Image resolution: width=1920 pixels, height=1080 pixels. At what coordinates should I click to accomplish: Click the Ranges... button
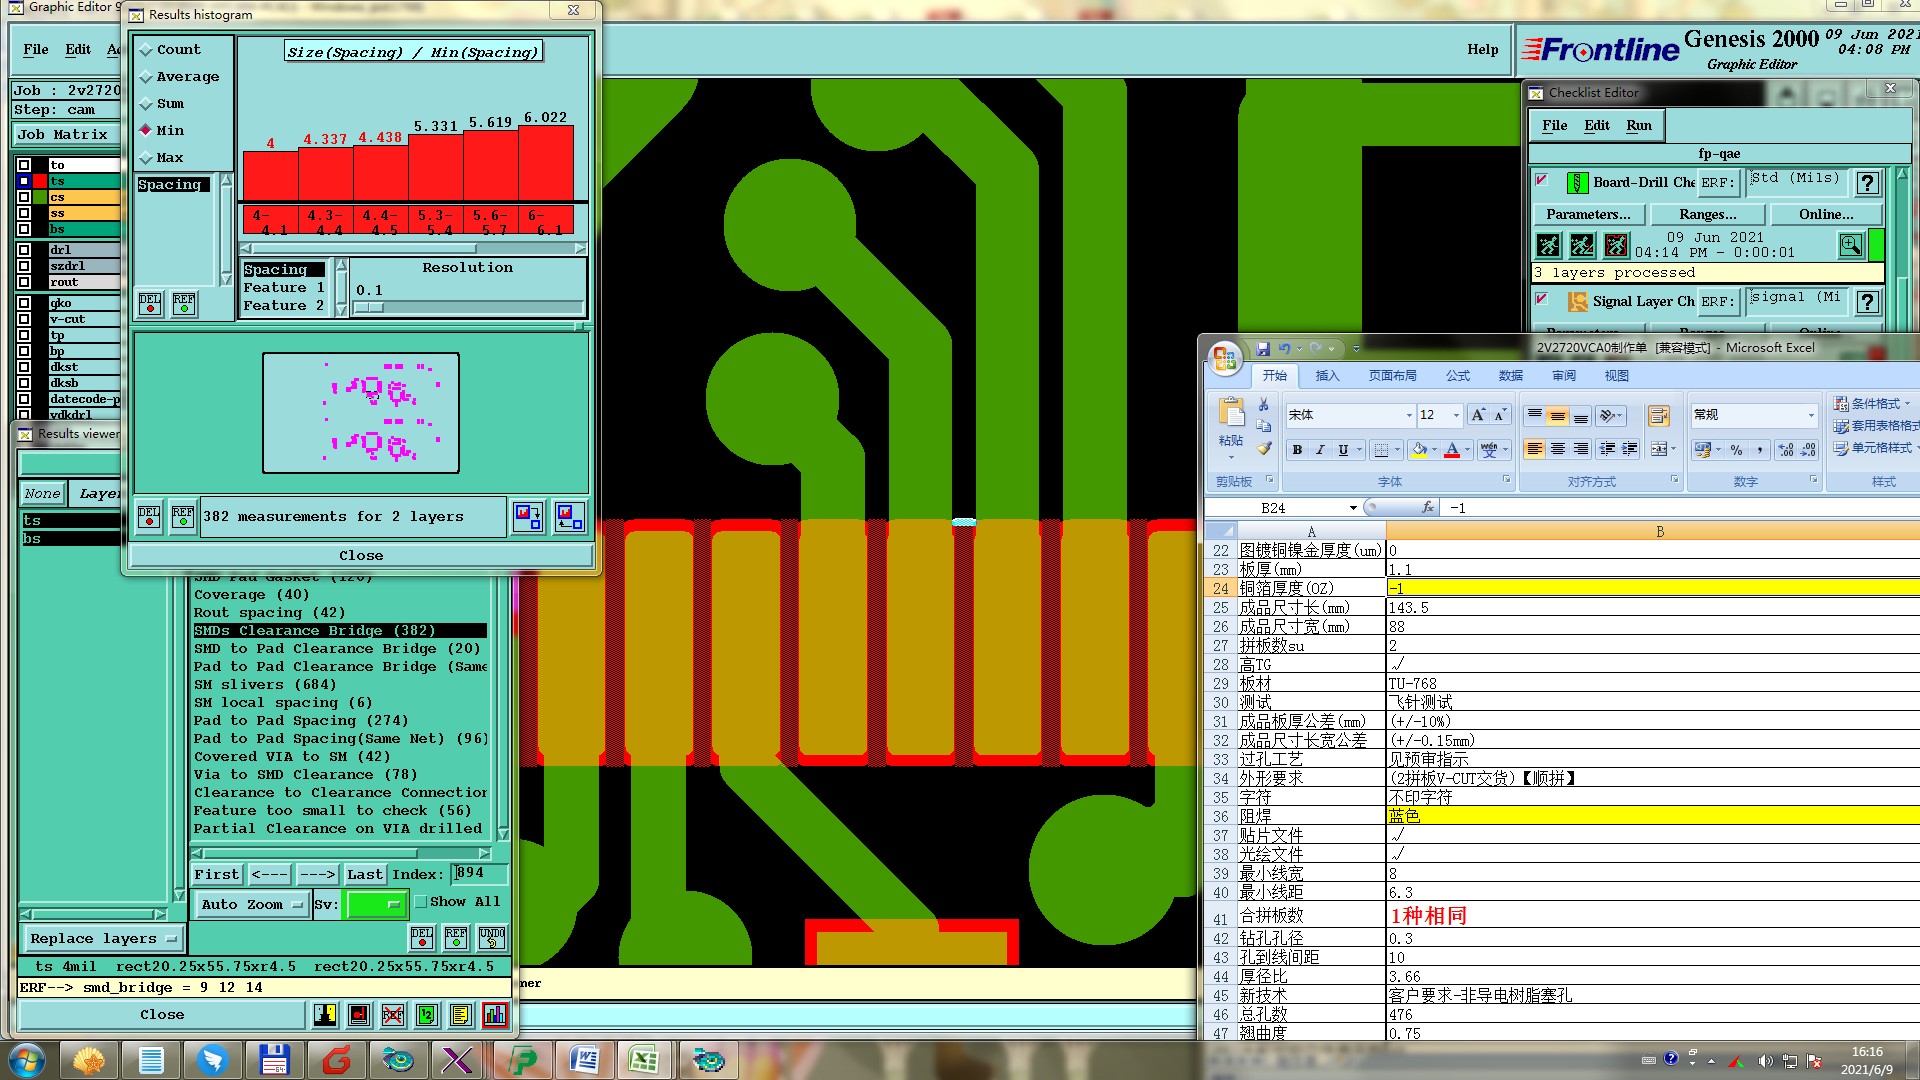click(1707, 214)
